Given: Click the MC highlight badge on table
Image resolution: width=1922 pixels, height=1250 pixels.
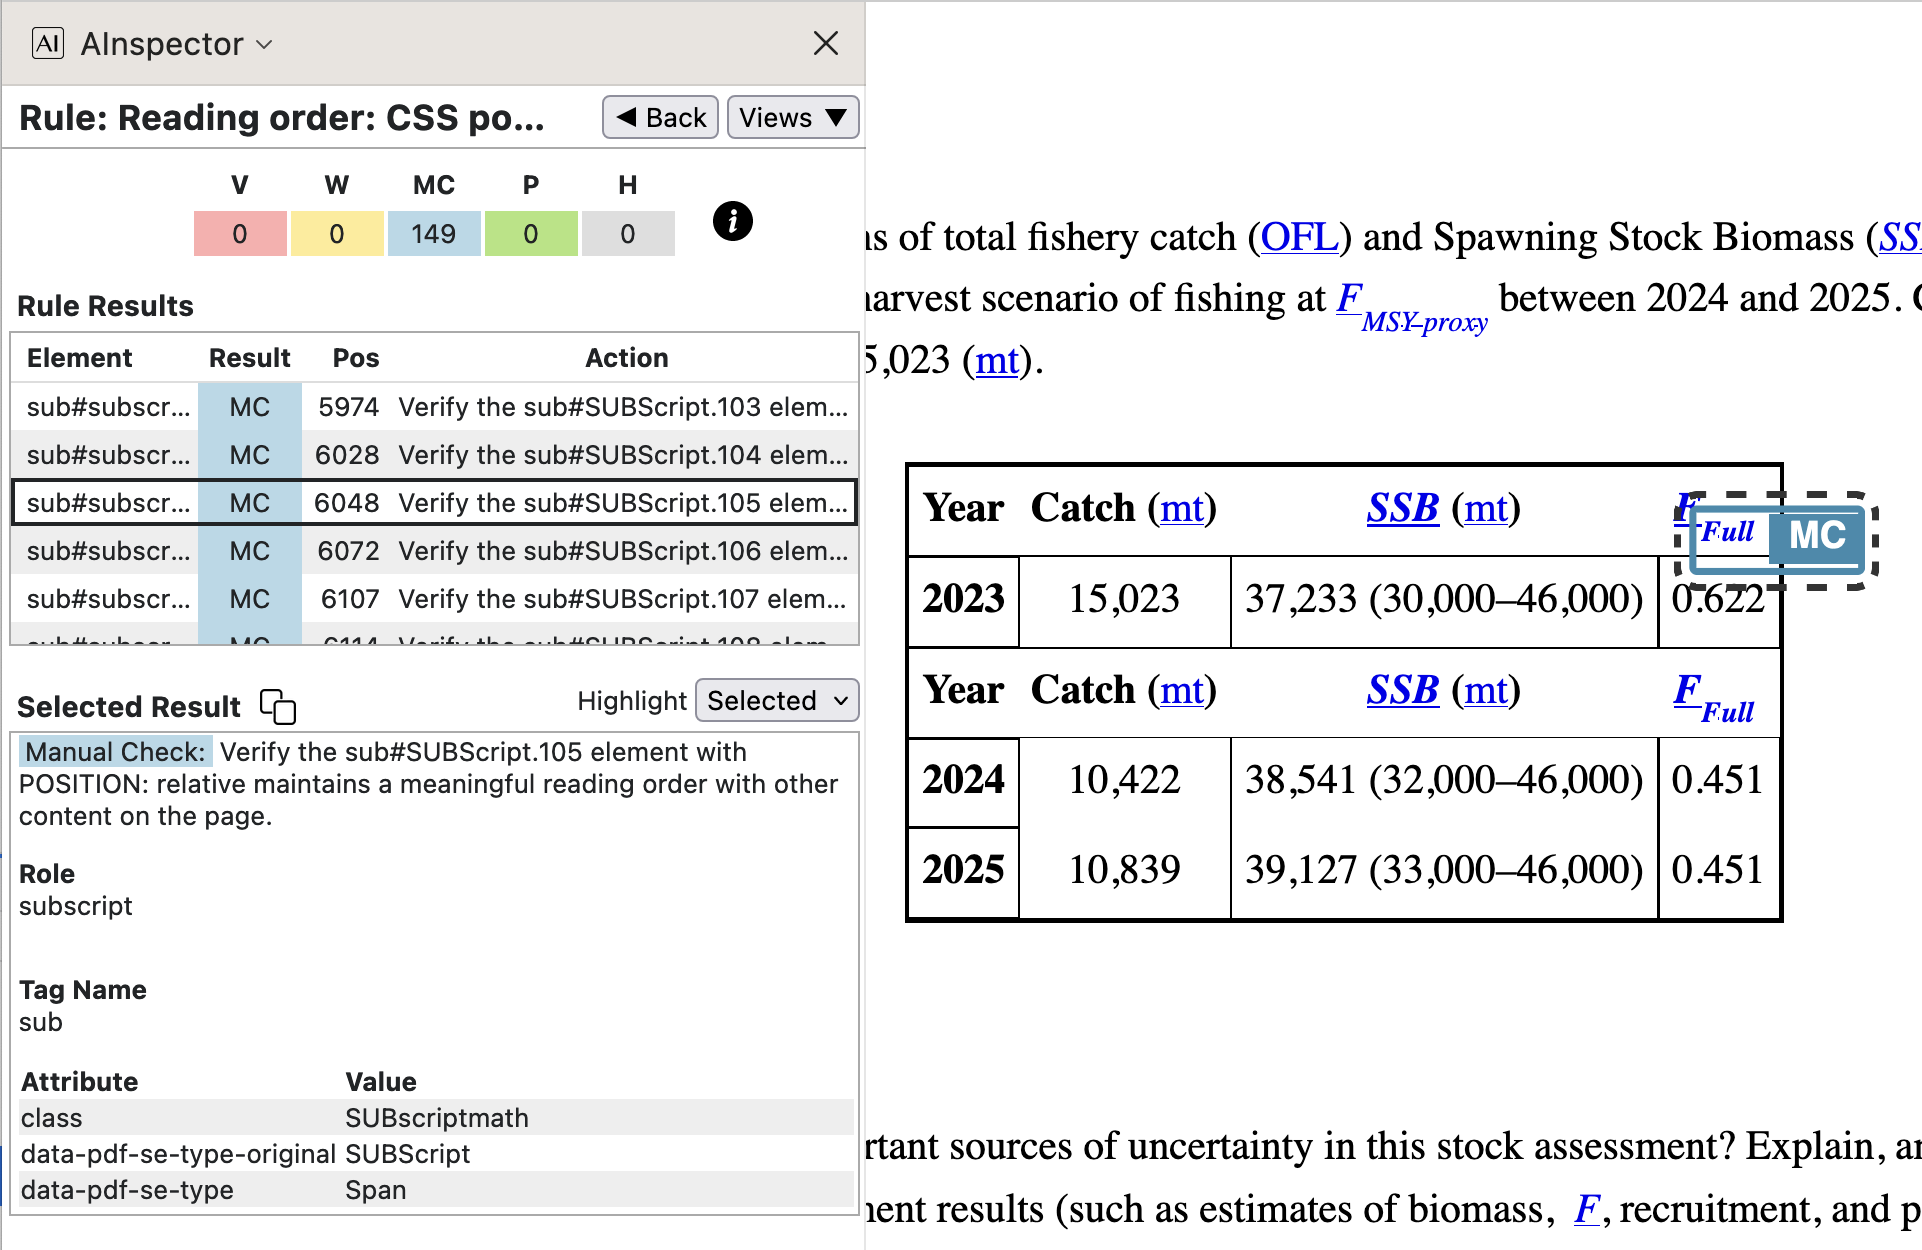Looking at the screenshot, I should (1816, 536).
